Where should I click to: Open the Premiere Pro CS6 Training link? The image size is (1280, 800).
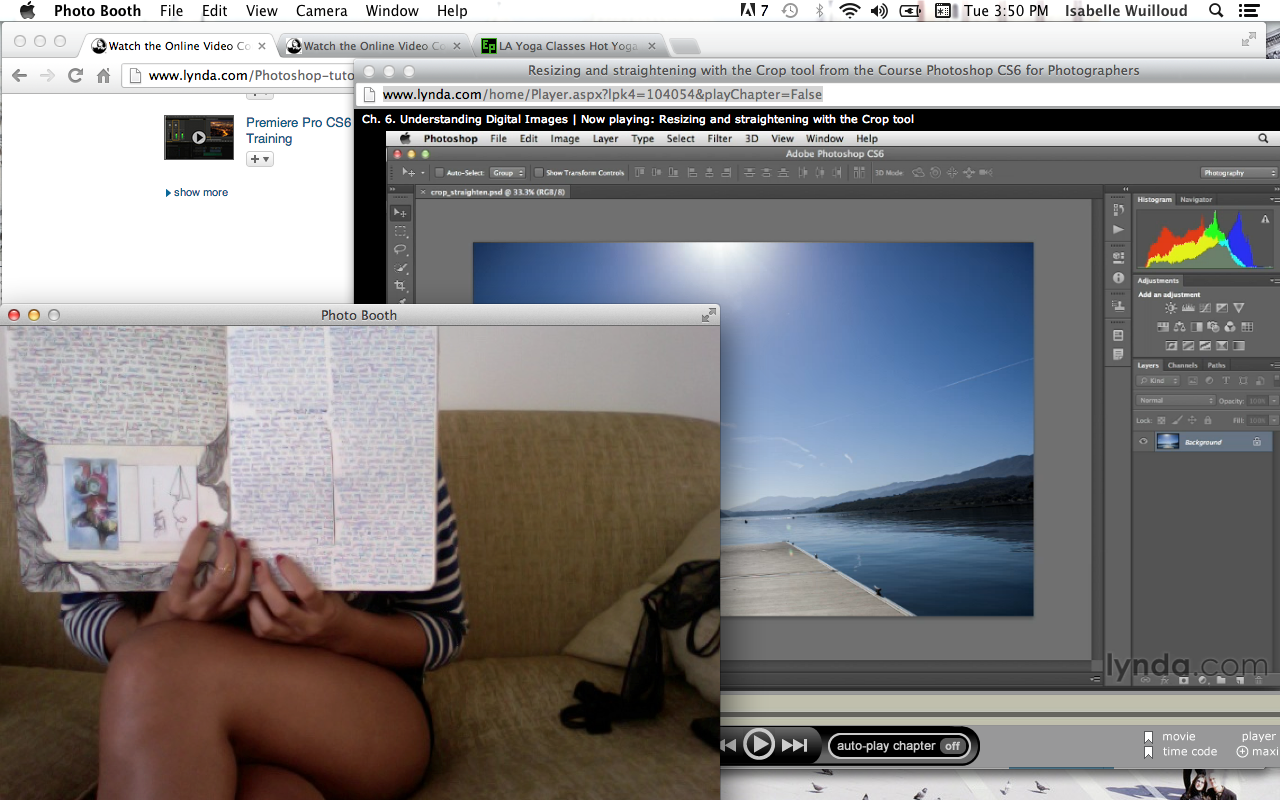click(x=299, y=131)
